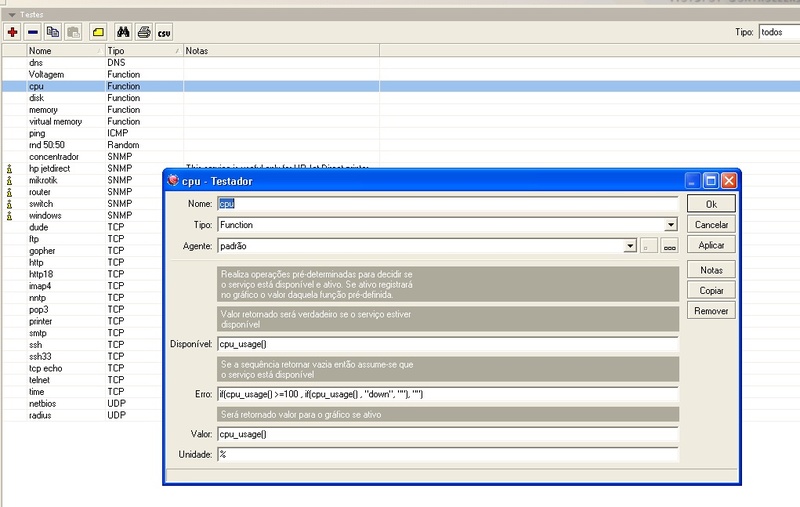Click the copy icon in Testes toolbar

(x=53, y=32)
